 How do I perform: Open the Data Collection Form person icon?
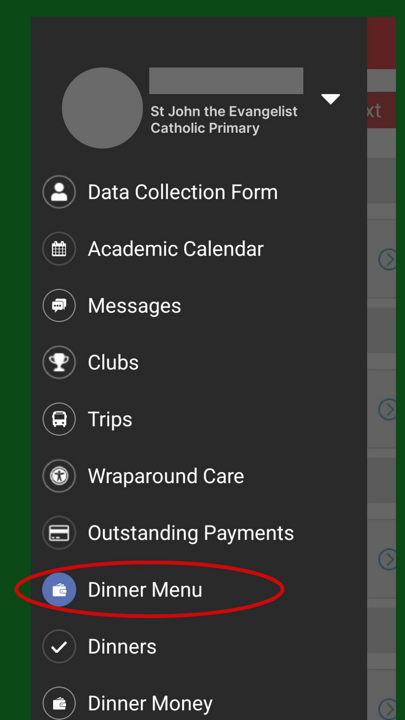click(59, 192)
